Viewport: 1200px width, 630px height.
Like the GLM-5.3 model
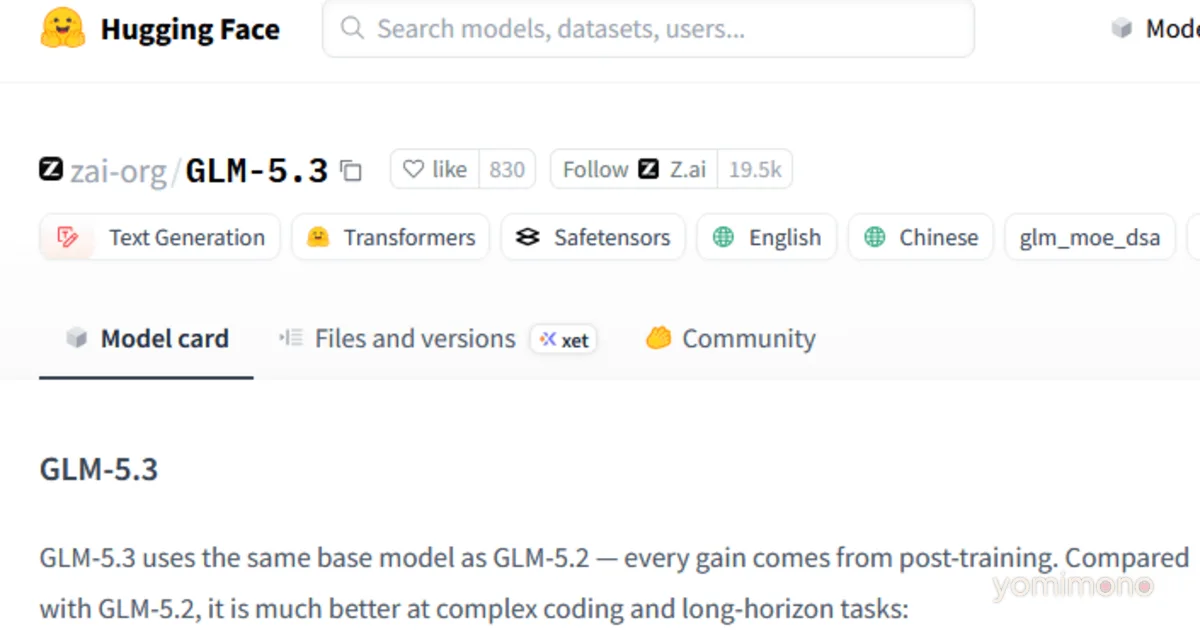(435, 170)
